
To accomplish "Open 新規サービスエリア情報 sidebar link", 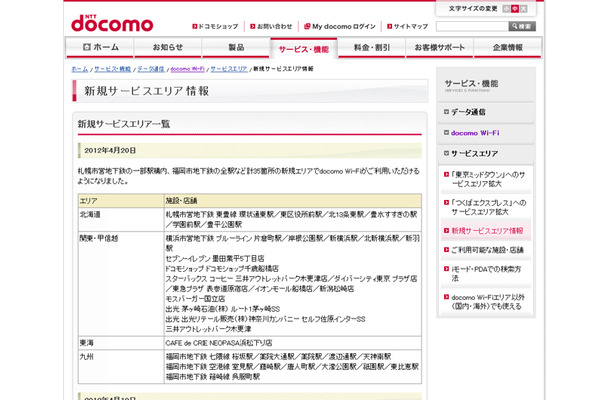I will 487,231.
